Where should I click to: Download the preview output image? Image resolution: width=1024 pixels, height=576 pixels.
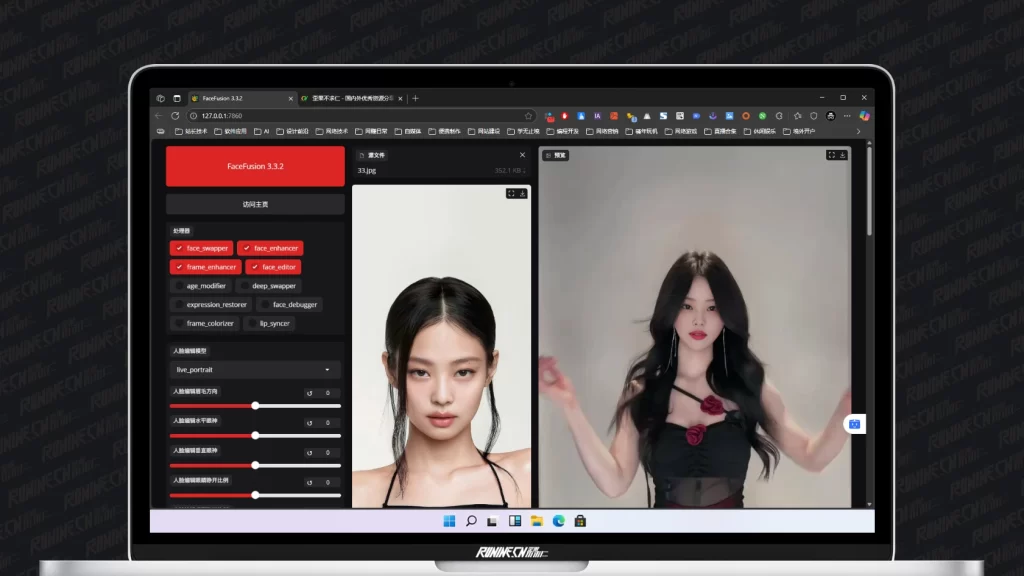point(843,155)
